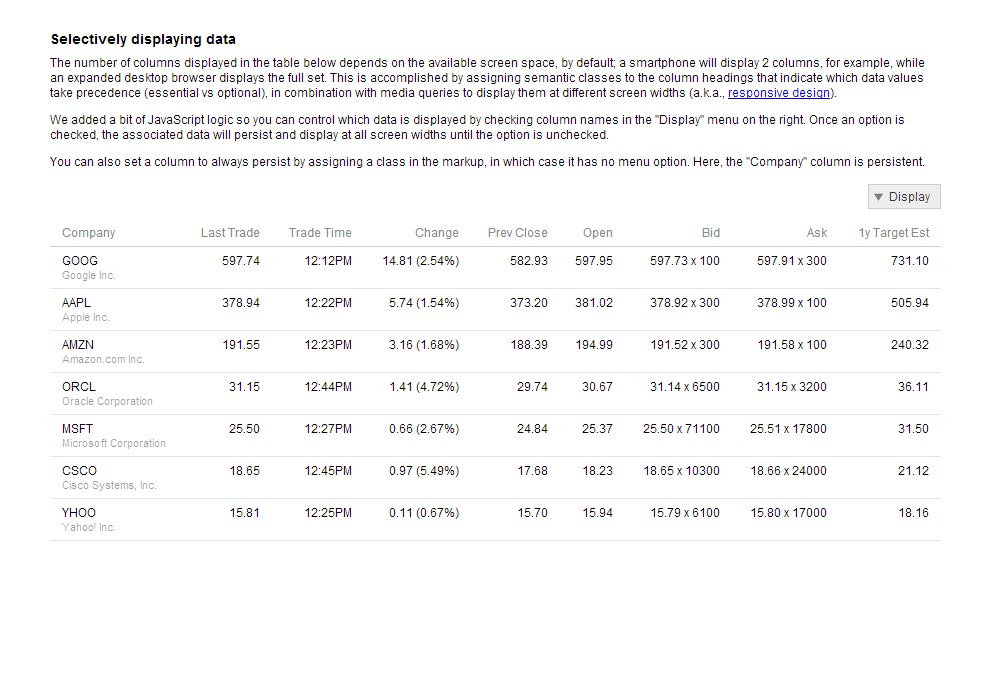990x694 pixels.
Task: Click the 1y Target Est column header
Action: pos(893,232)
